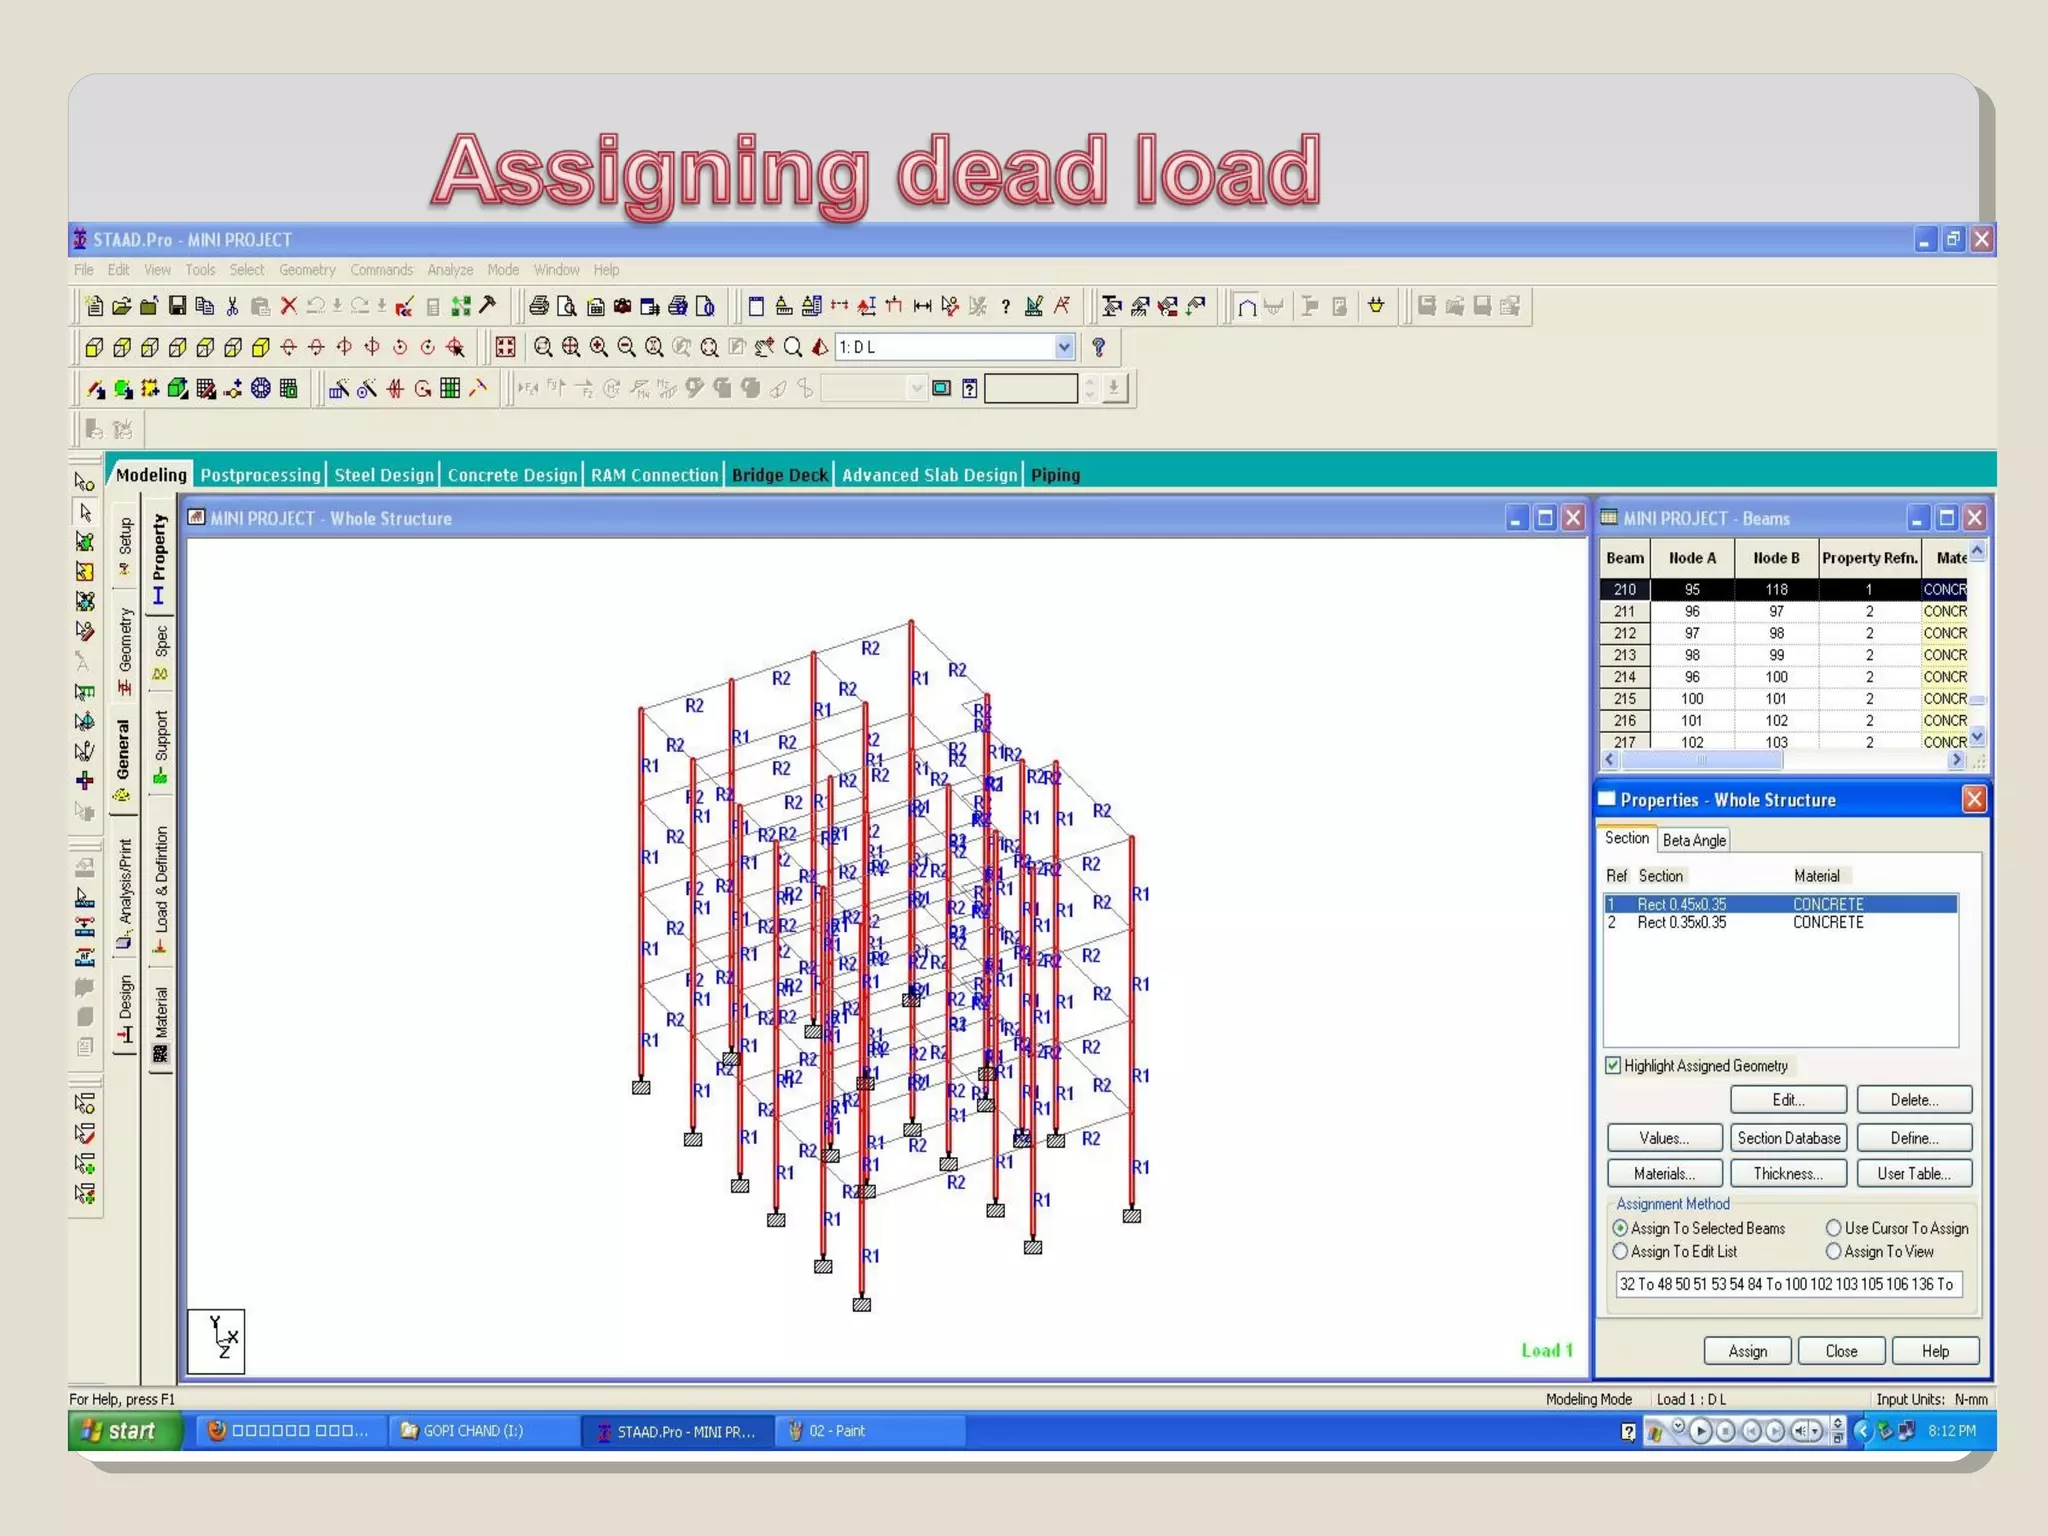2048x1536 pixels.
Task: Click Beams table scroll-down arrow
Action: pyautogui.click(x=1977, y=737)
